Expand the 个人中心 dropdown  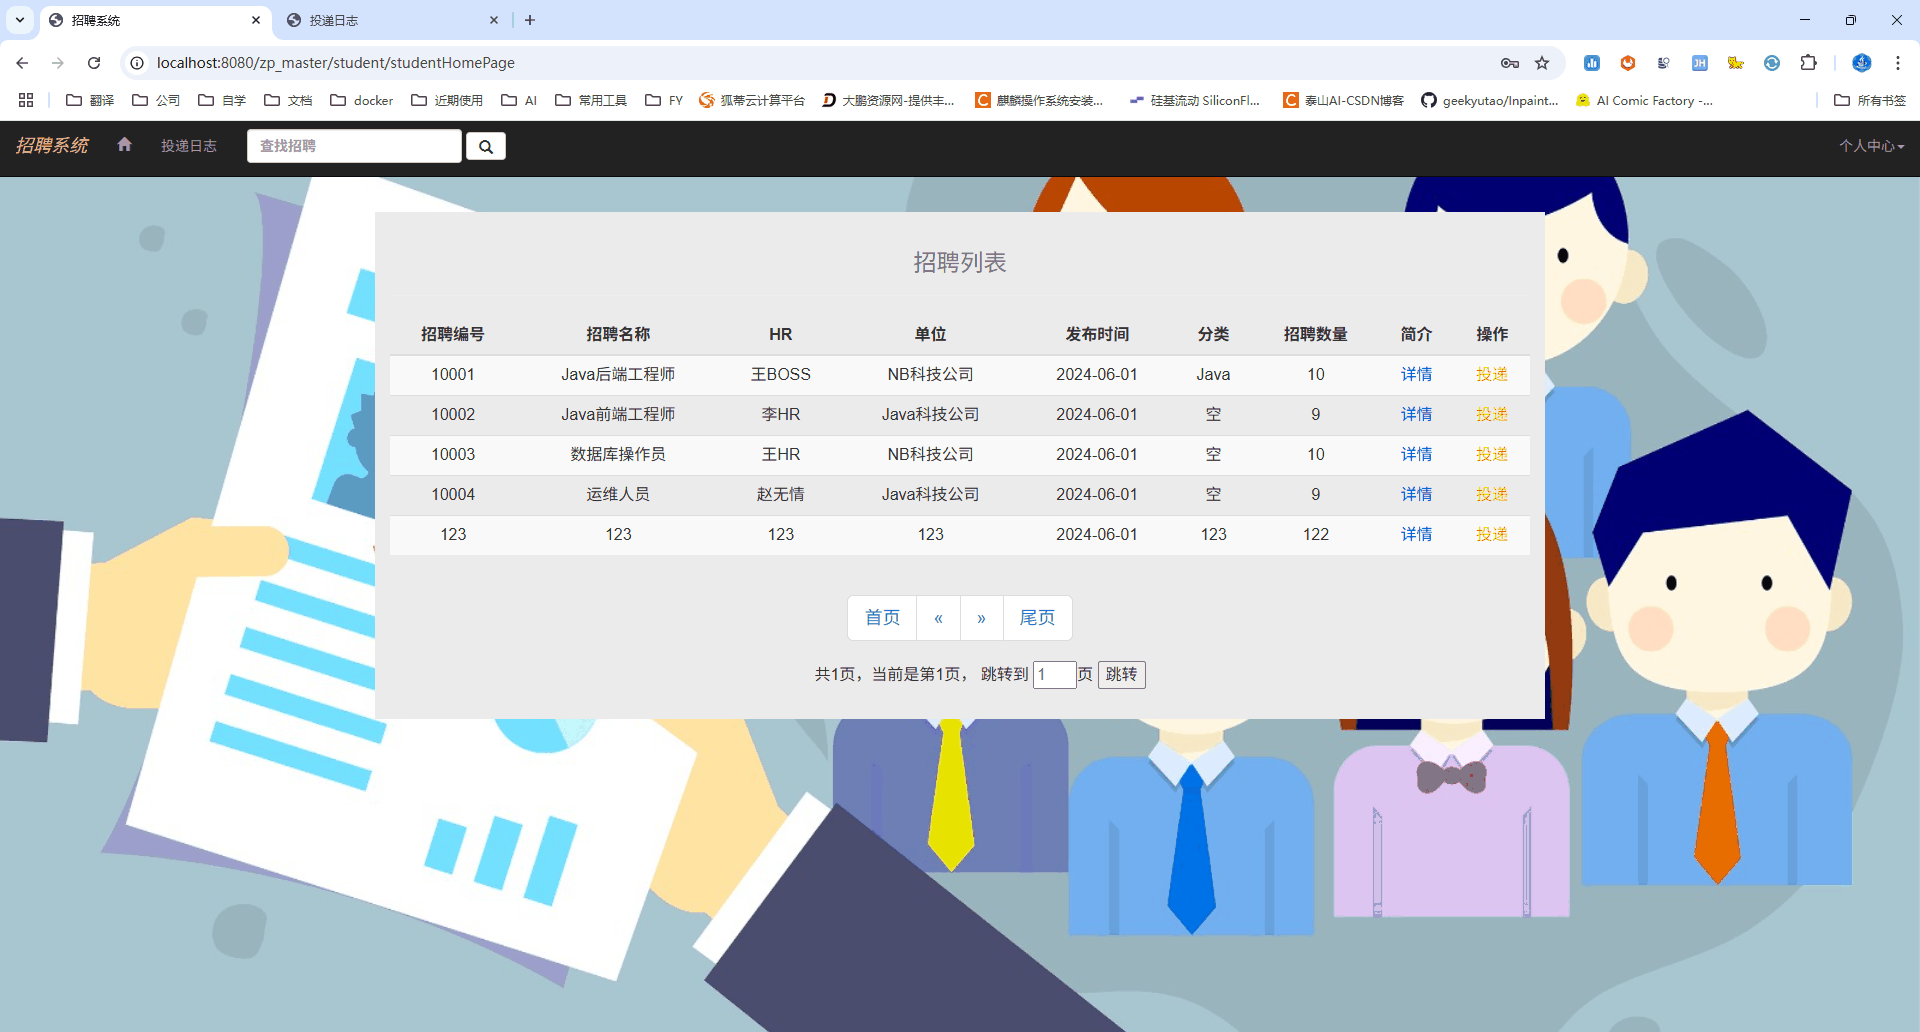click(1871, 146)
